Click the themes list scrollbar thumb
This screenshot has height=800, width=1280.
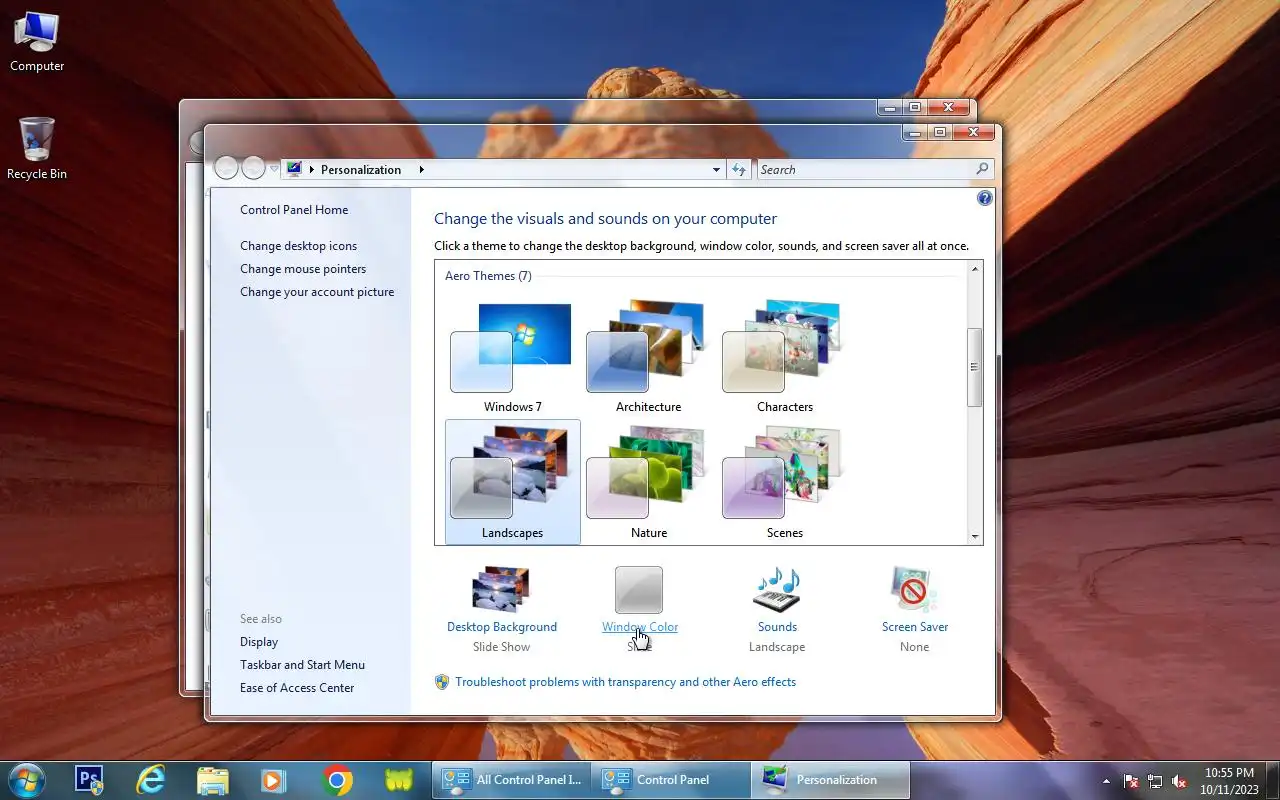pyautogui.click(x=975, y=367)
